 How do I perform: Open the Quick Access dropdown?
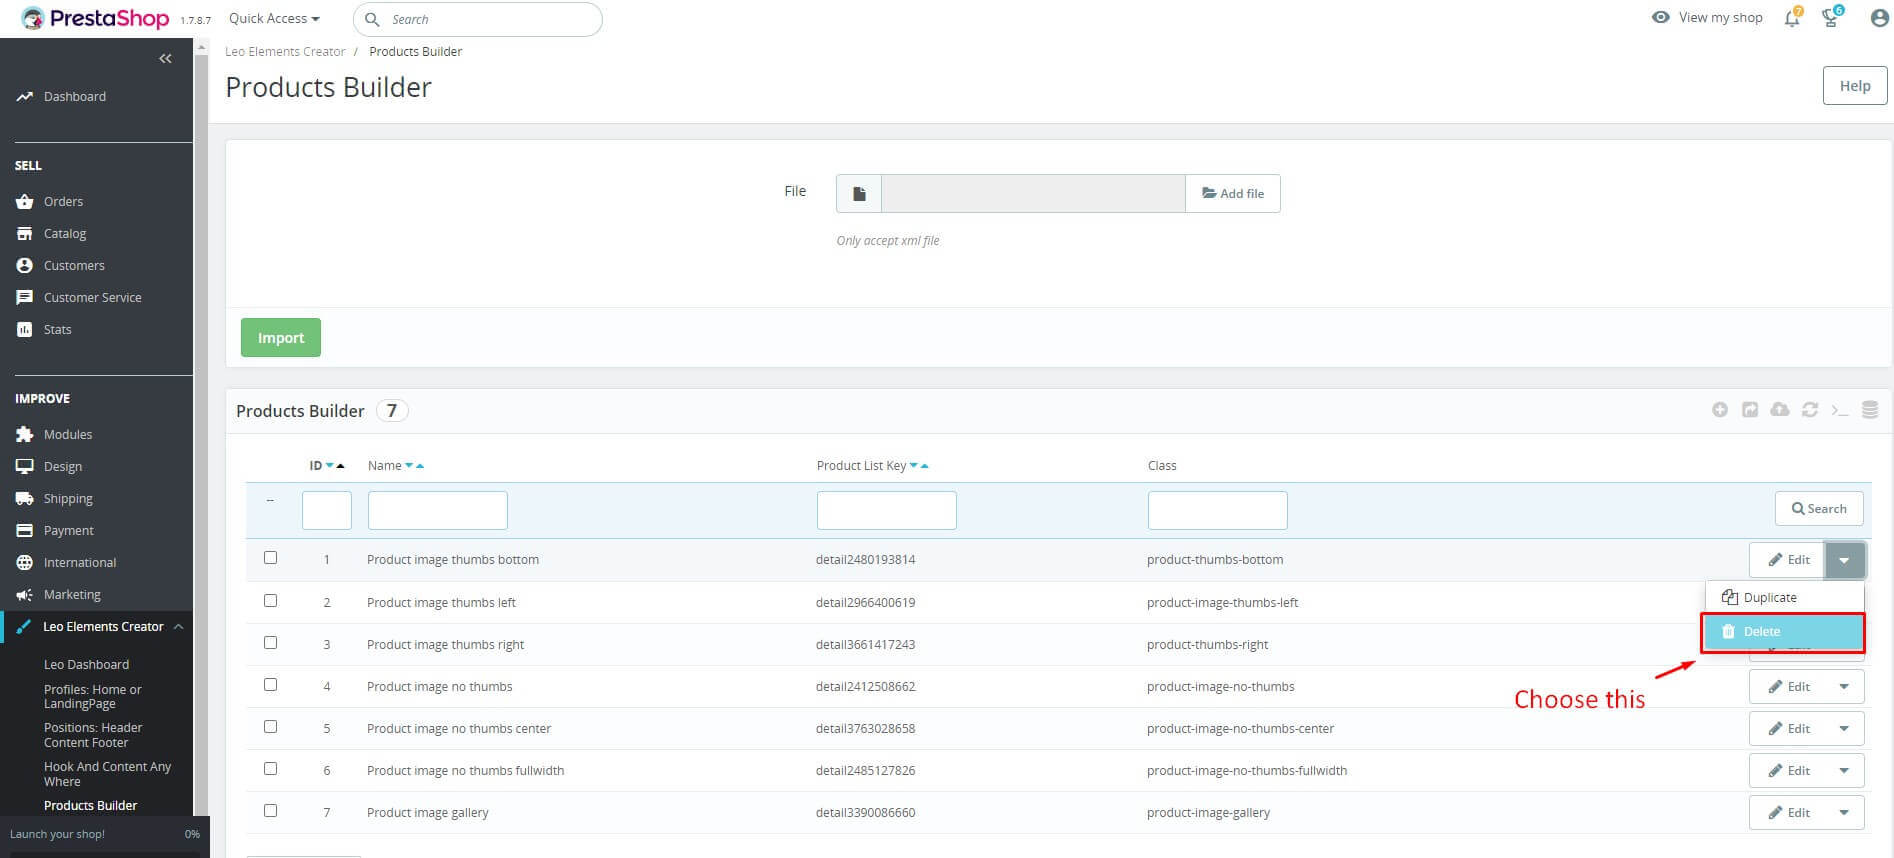tap(274, 18)
